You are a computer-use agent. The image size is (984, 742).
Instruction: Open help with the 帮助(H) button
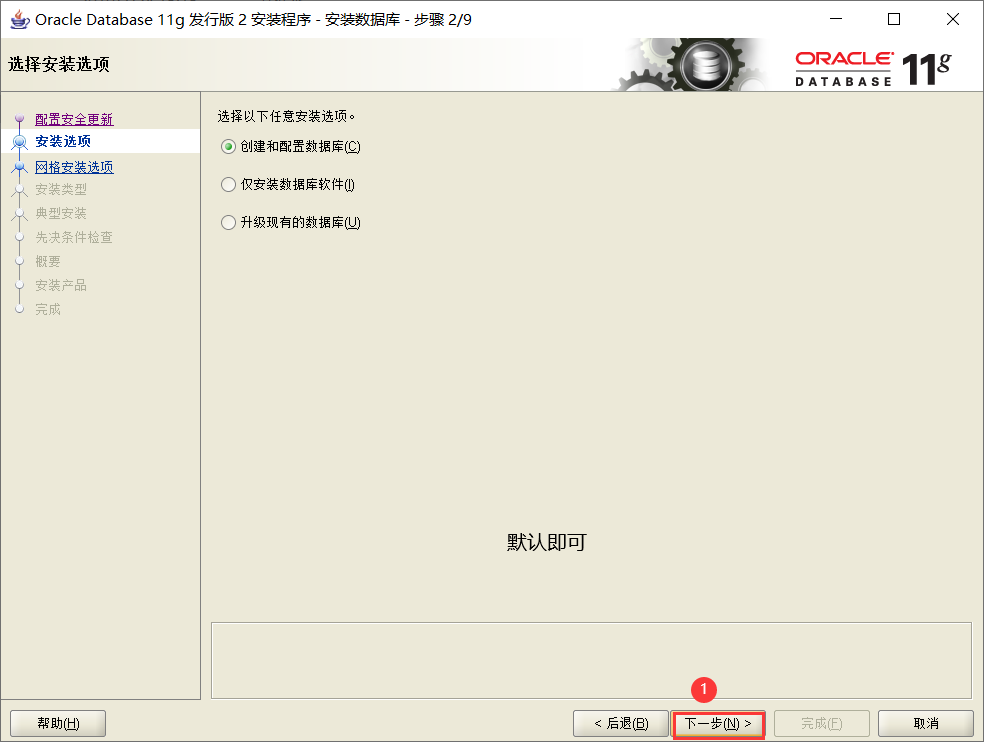[x=58, y=724]
